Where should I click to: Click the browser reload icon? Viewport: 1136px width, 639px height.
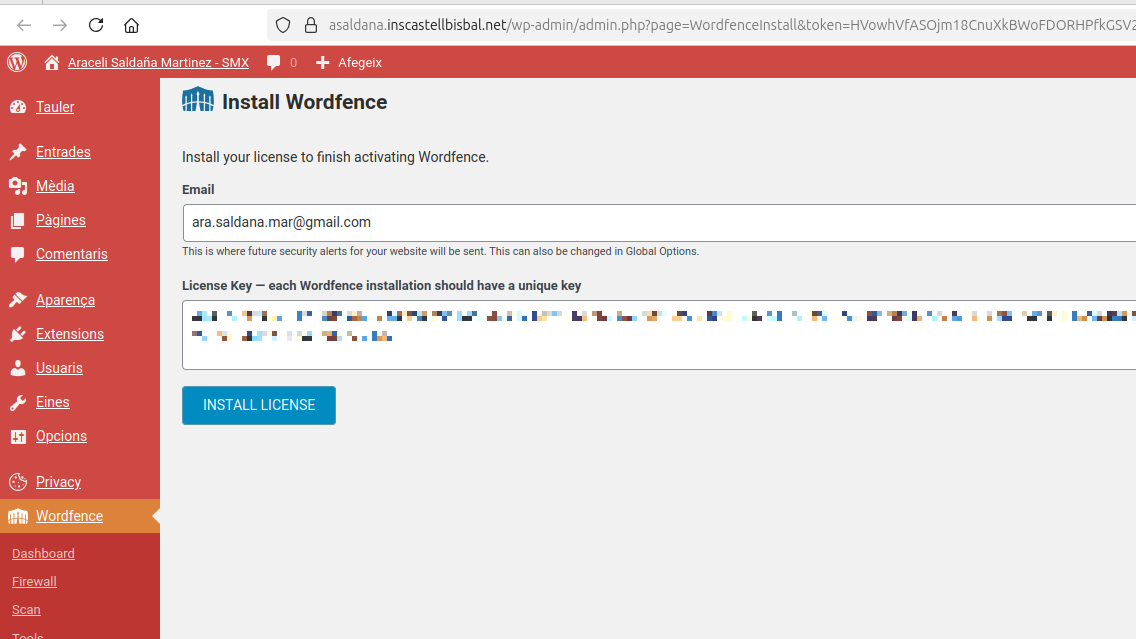(96, 25)
